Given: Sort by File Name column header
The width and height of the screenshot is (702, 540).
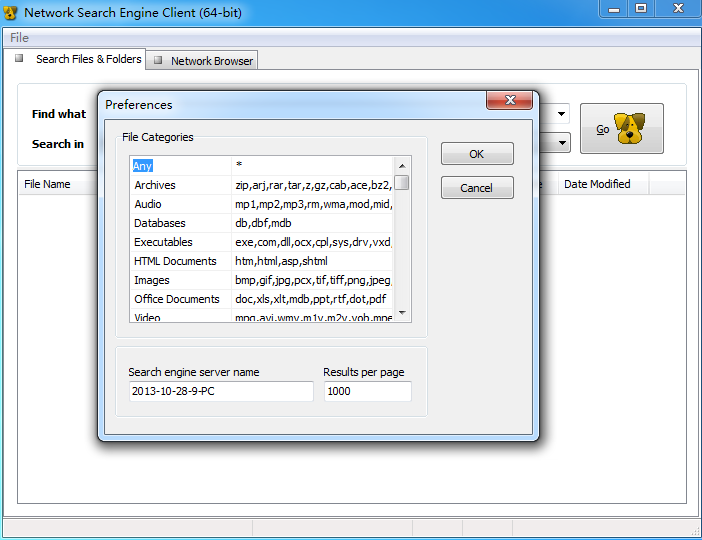Looking at the screenshot, I should coord(58,184).
